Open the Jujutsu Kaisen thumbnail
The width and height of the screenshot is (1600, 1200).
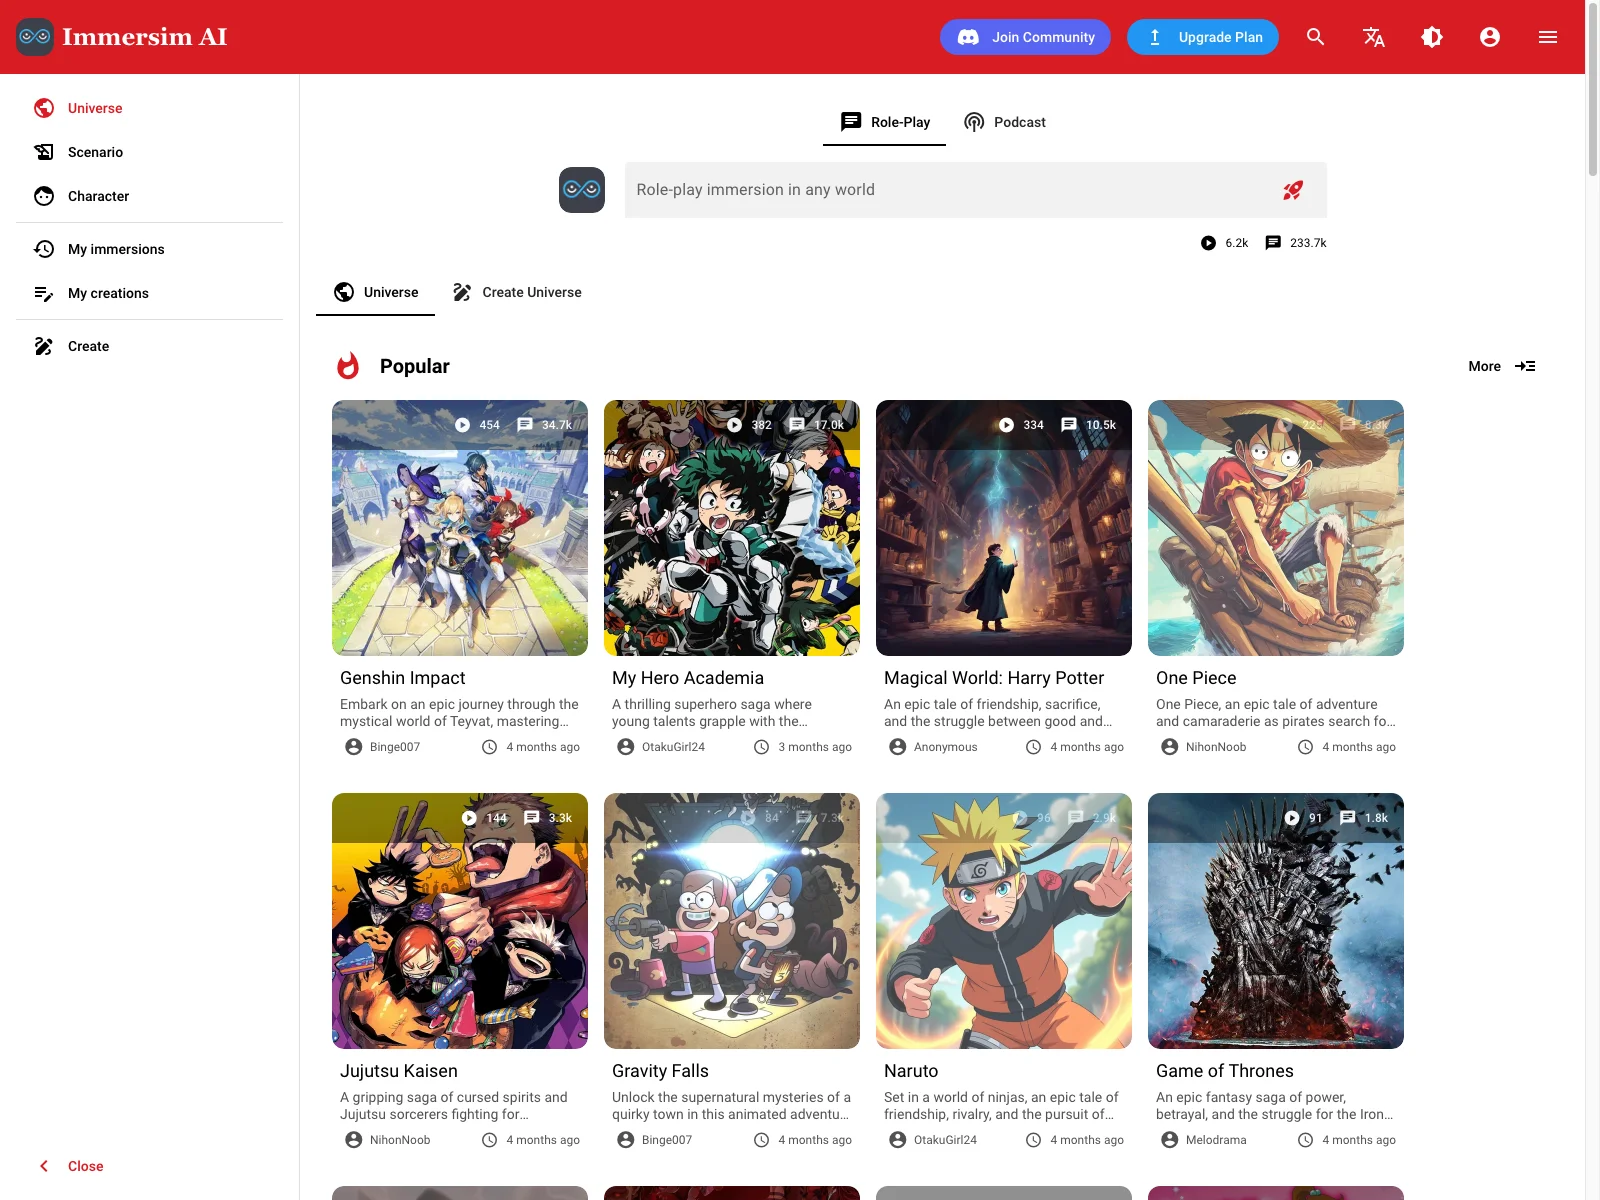tap(460, 921)
